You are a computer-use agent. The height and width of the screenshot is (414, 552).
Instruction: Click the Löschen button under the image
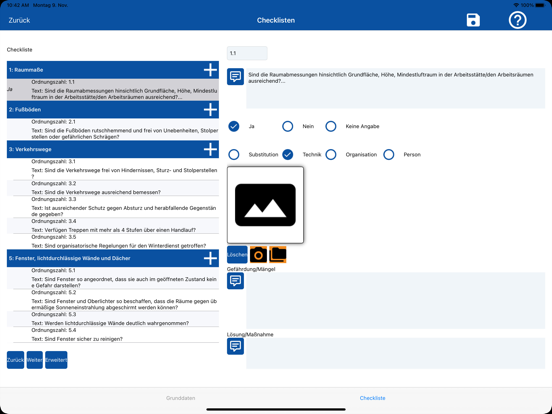pyautogui.click(x=237, y=255)
